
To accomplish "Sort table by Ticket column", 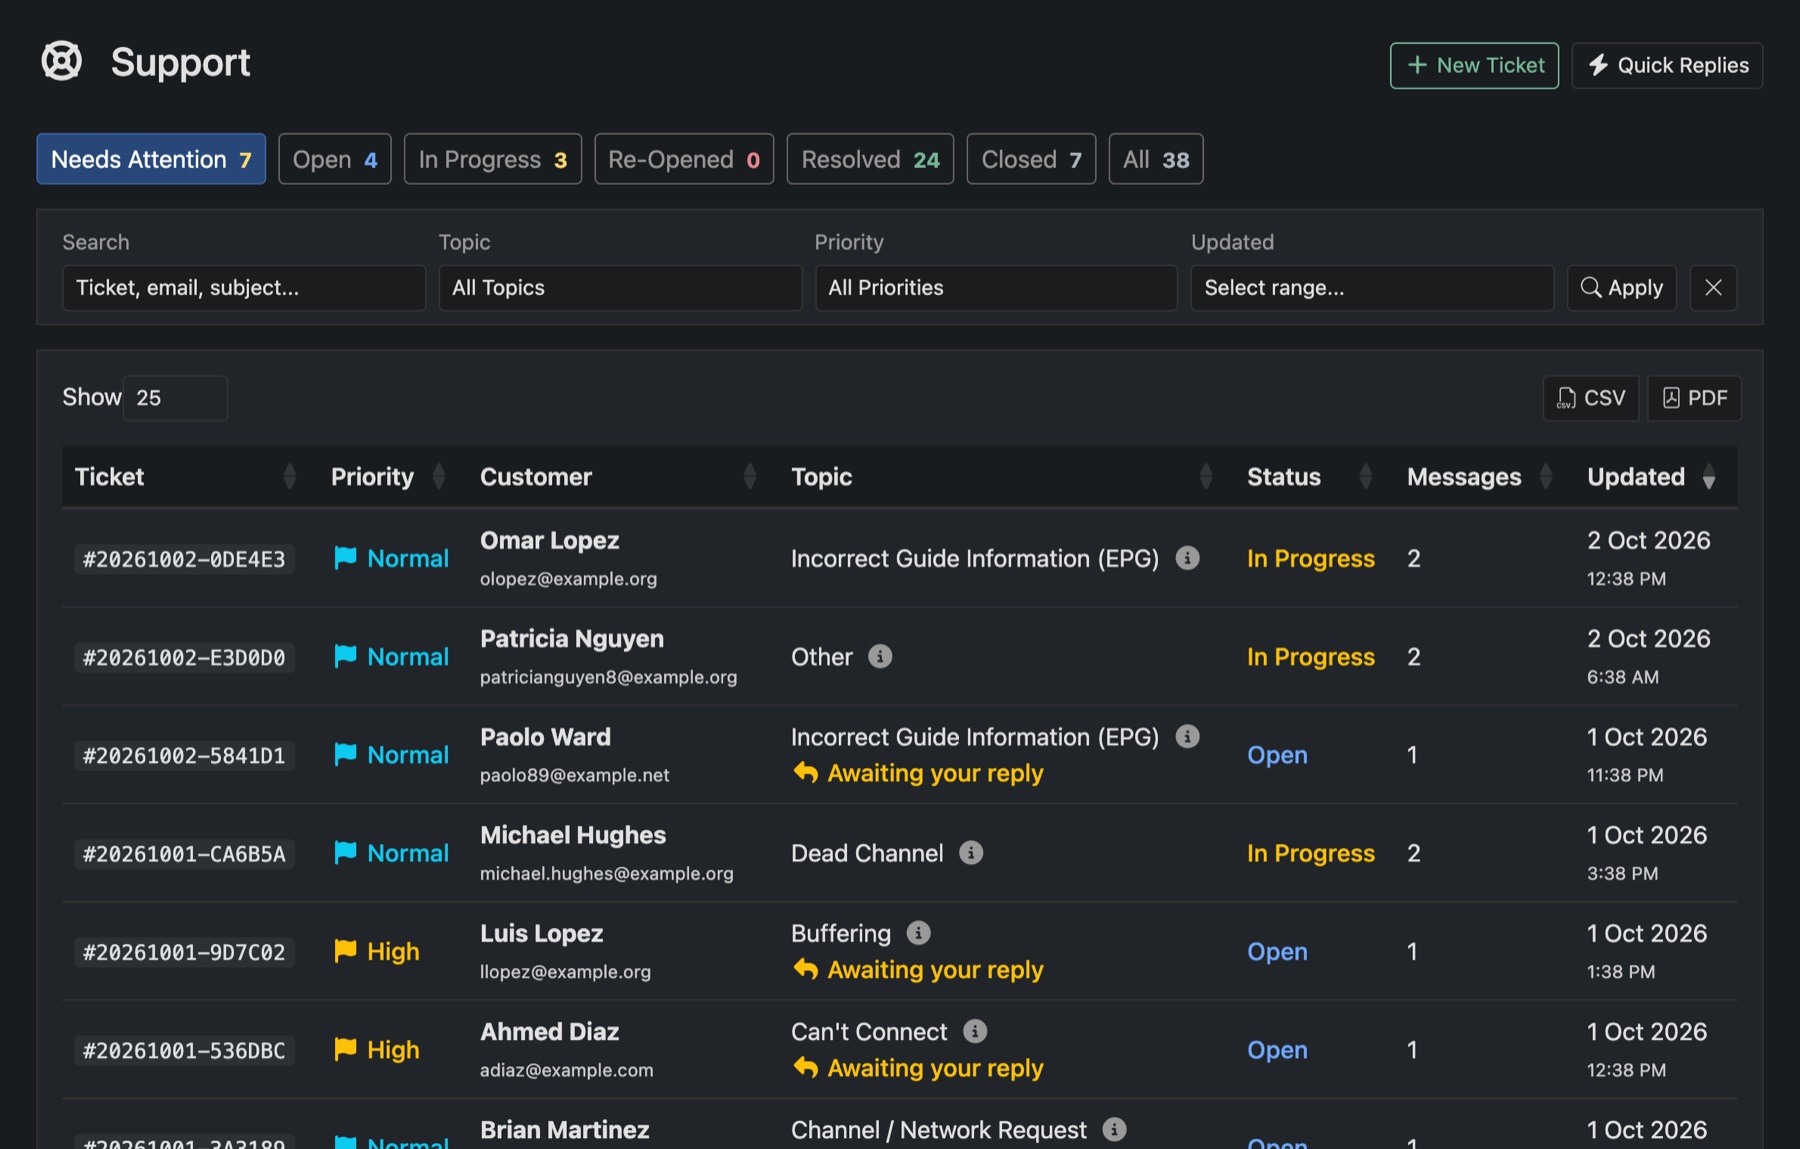I will [x=186, y=477].
